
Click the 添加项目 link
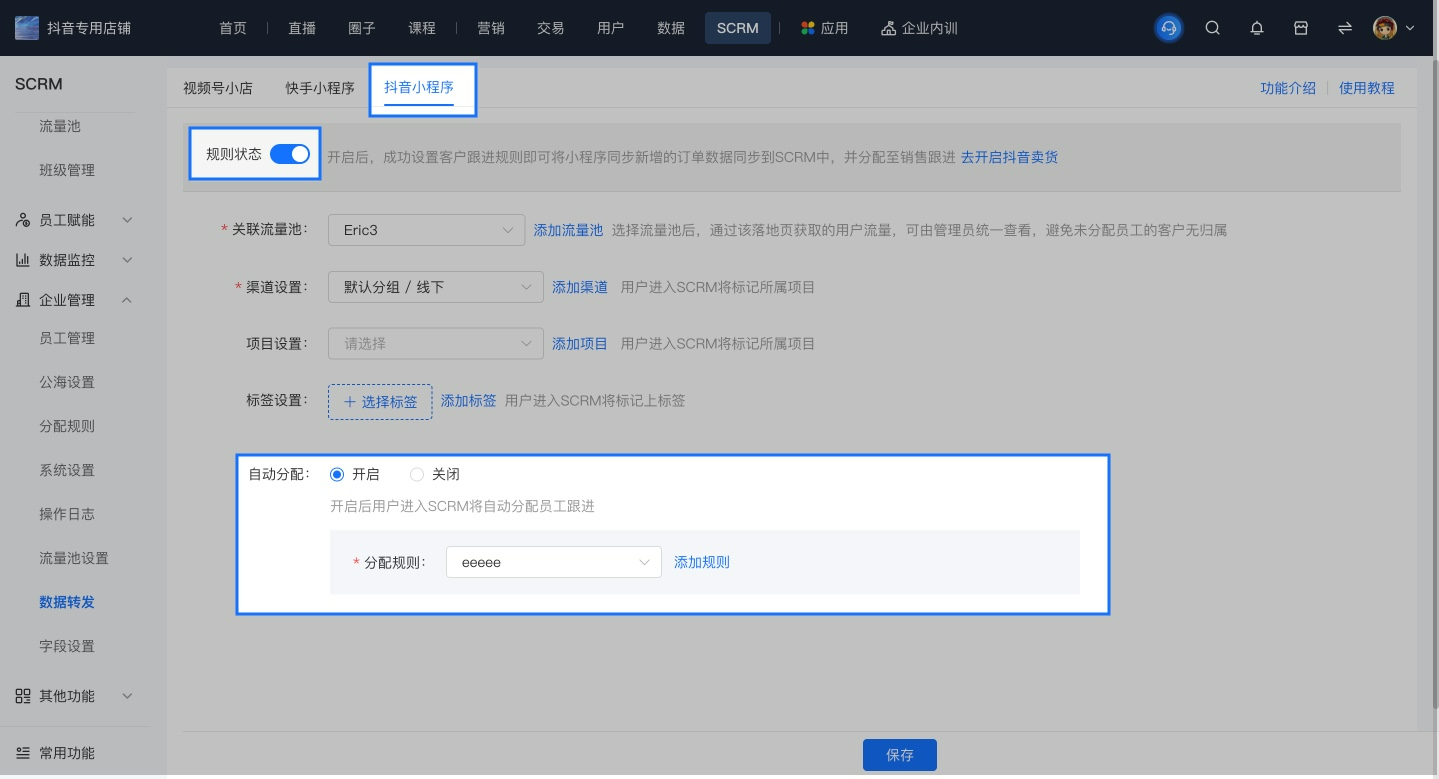(580, 343)
